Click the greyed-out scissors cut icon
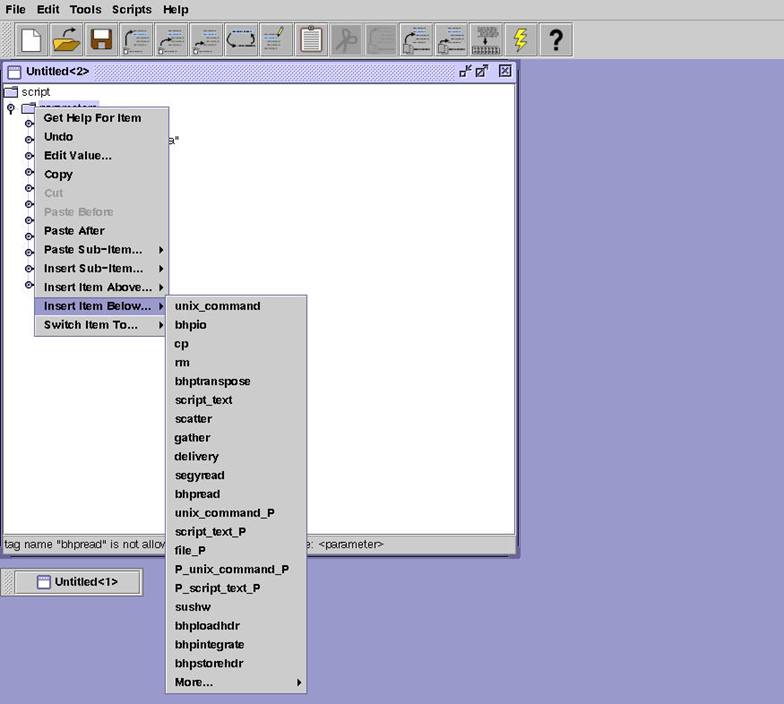Viewport: 784px width, 704px height. (346, 40)
